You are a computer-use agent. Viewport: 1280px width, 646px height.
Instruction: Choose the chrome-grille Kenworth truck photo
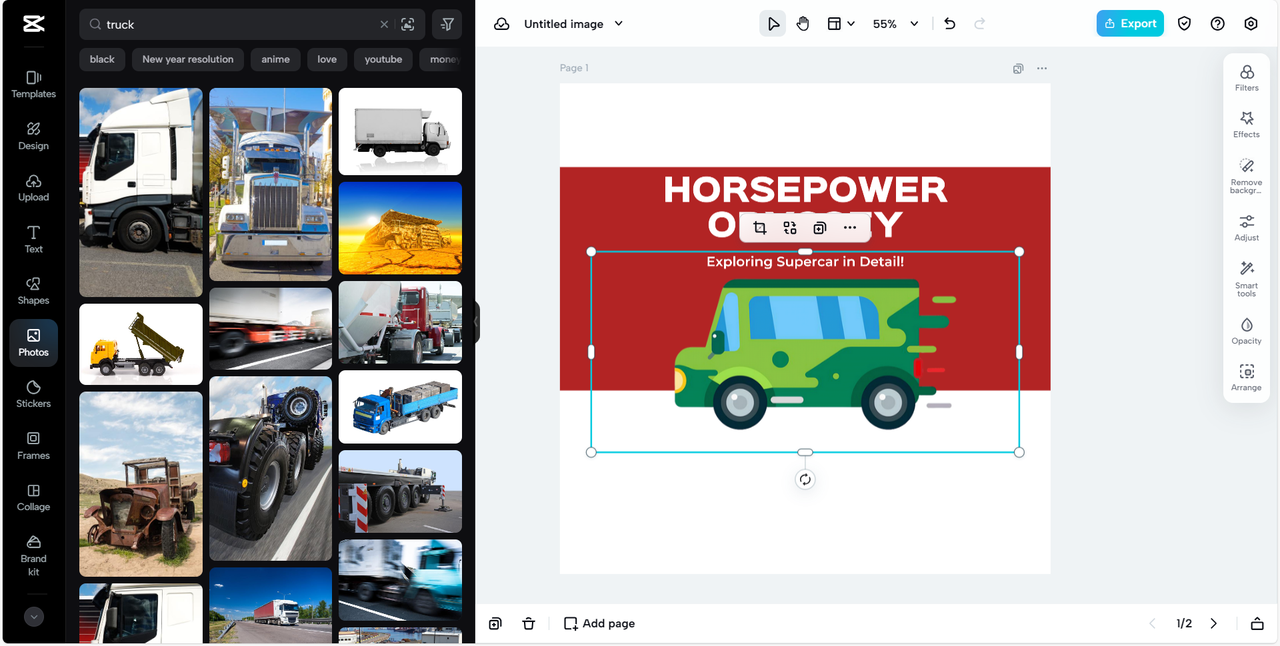pos(270,184)
